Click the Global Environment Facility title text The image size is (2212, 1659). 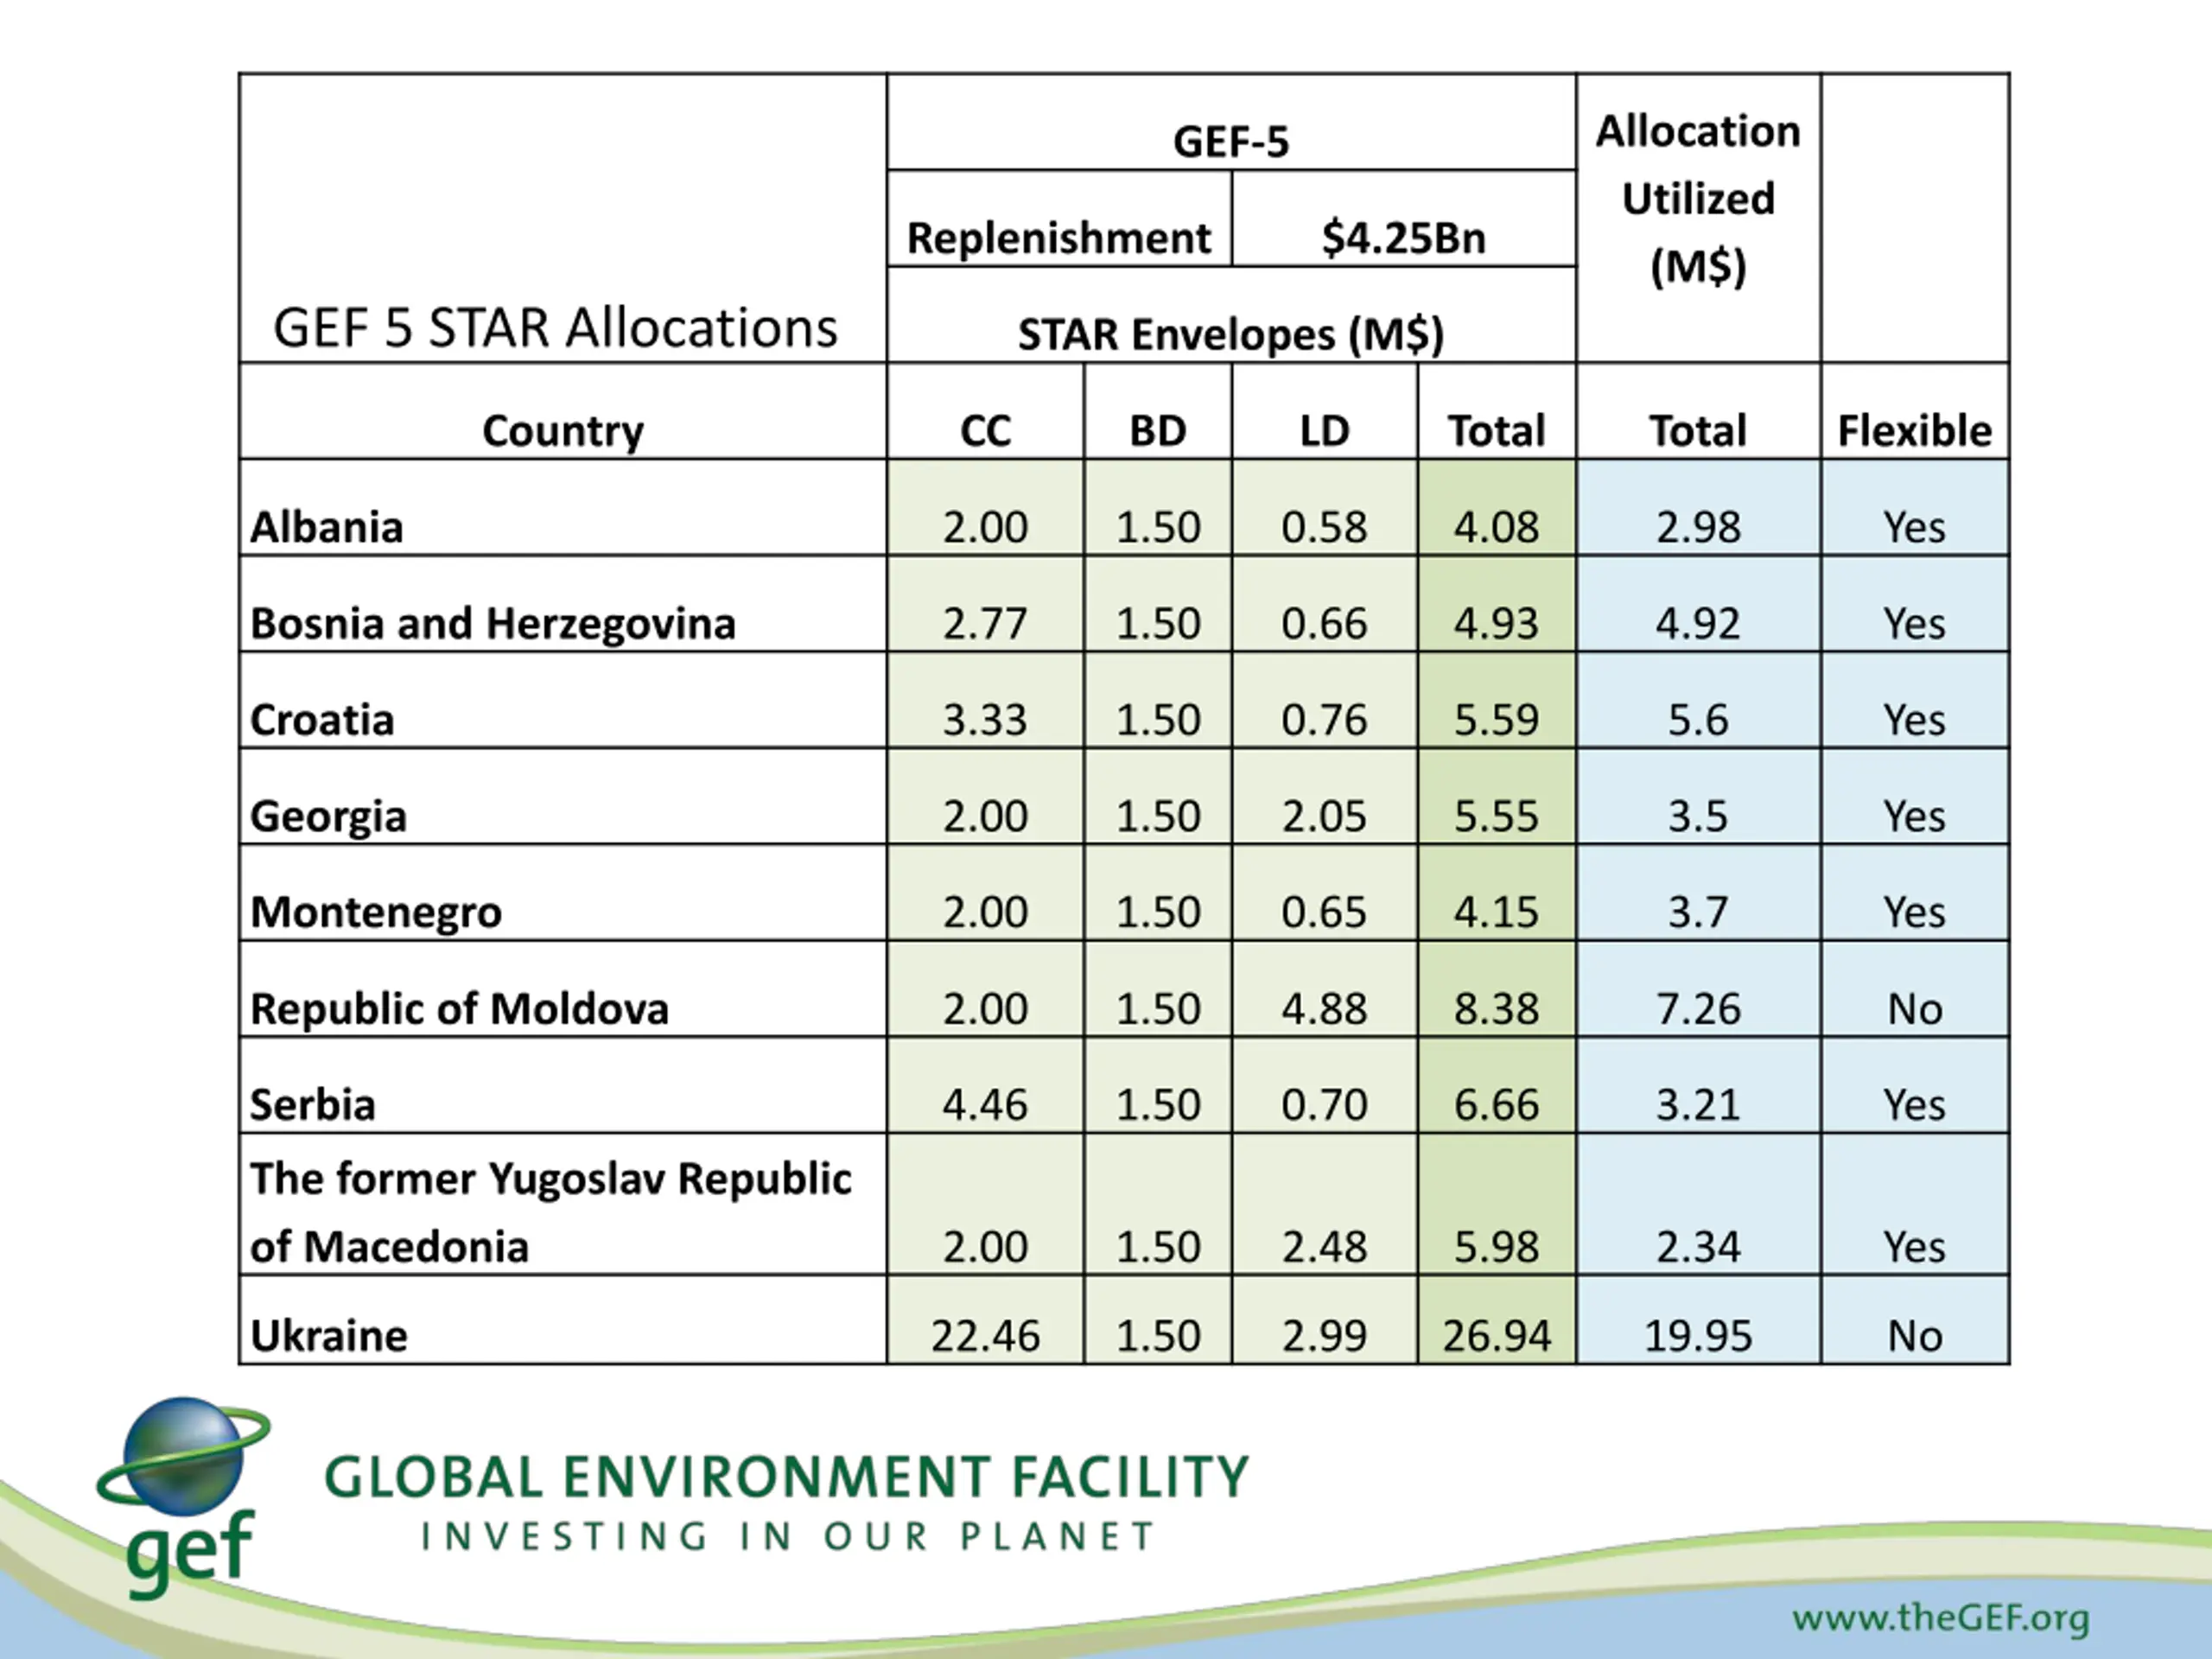coord(787,1477)
